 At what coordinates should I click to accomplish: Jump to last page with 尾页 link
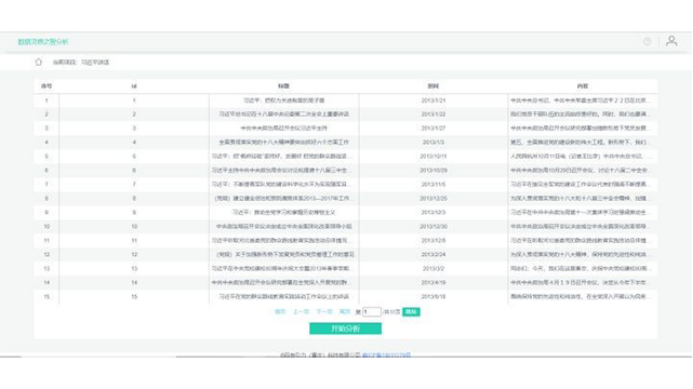[345, 312]
